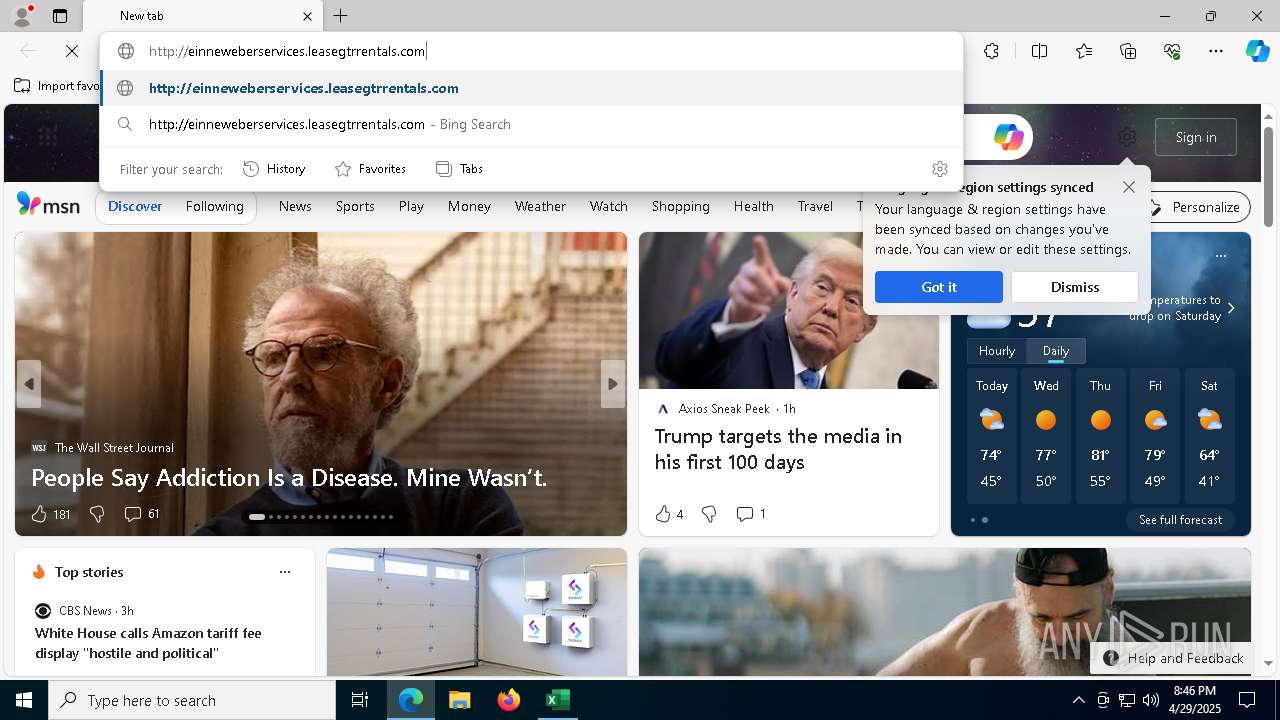
Task: Select the Following feed tab
Action: 215,207
